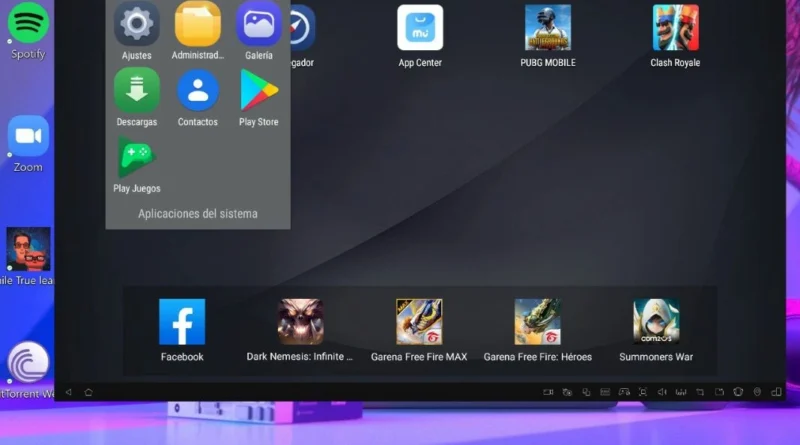The width and height of the screenshot is (800, 445).
Task: Launch Dark Nemesis: Infinite game
Action: pos(301,322)
